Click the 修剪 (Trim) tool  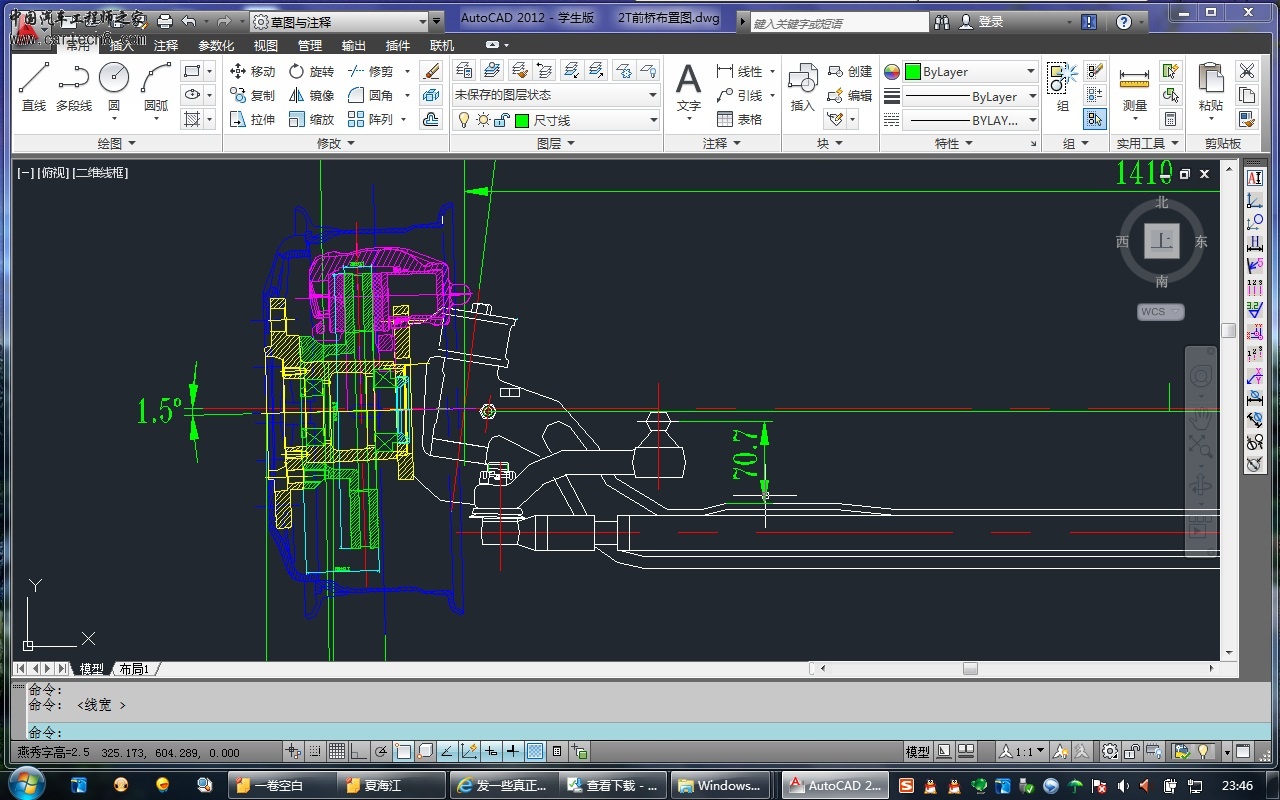pyautogui.click(x=370, y=71)
